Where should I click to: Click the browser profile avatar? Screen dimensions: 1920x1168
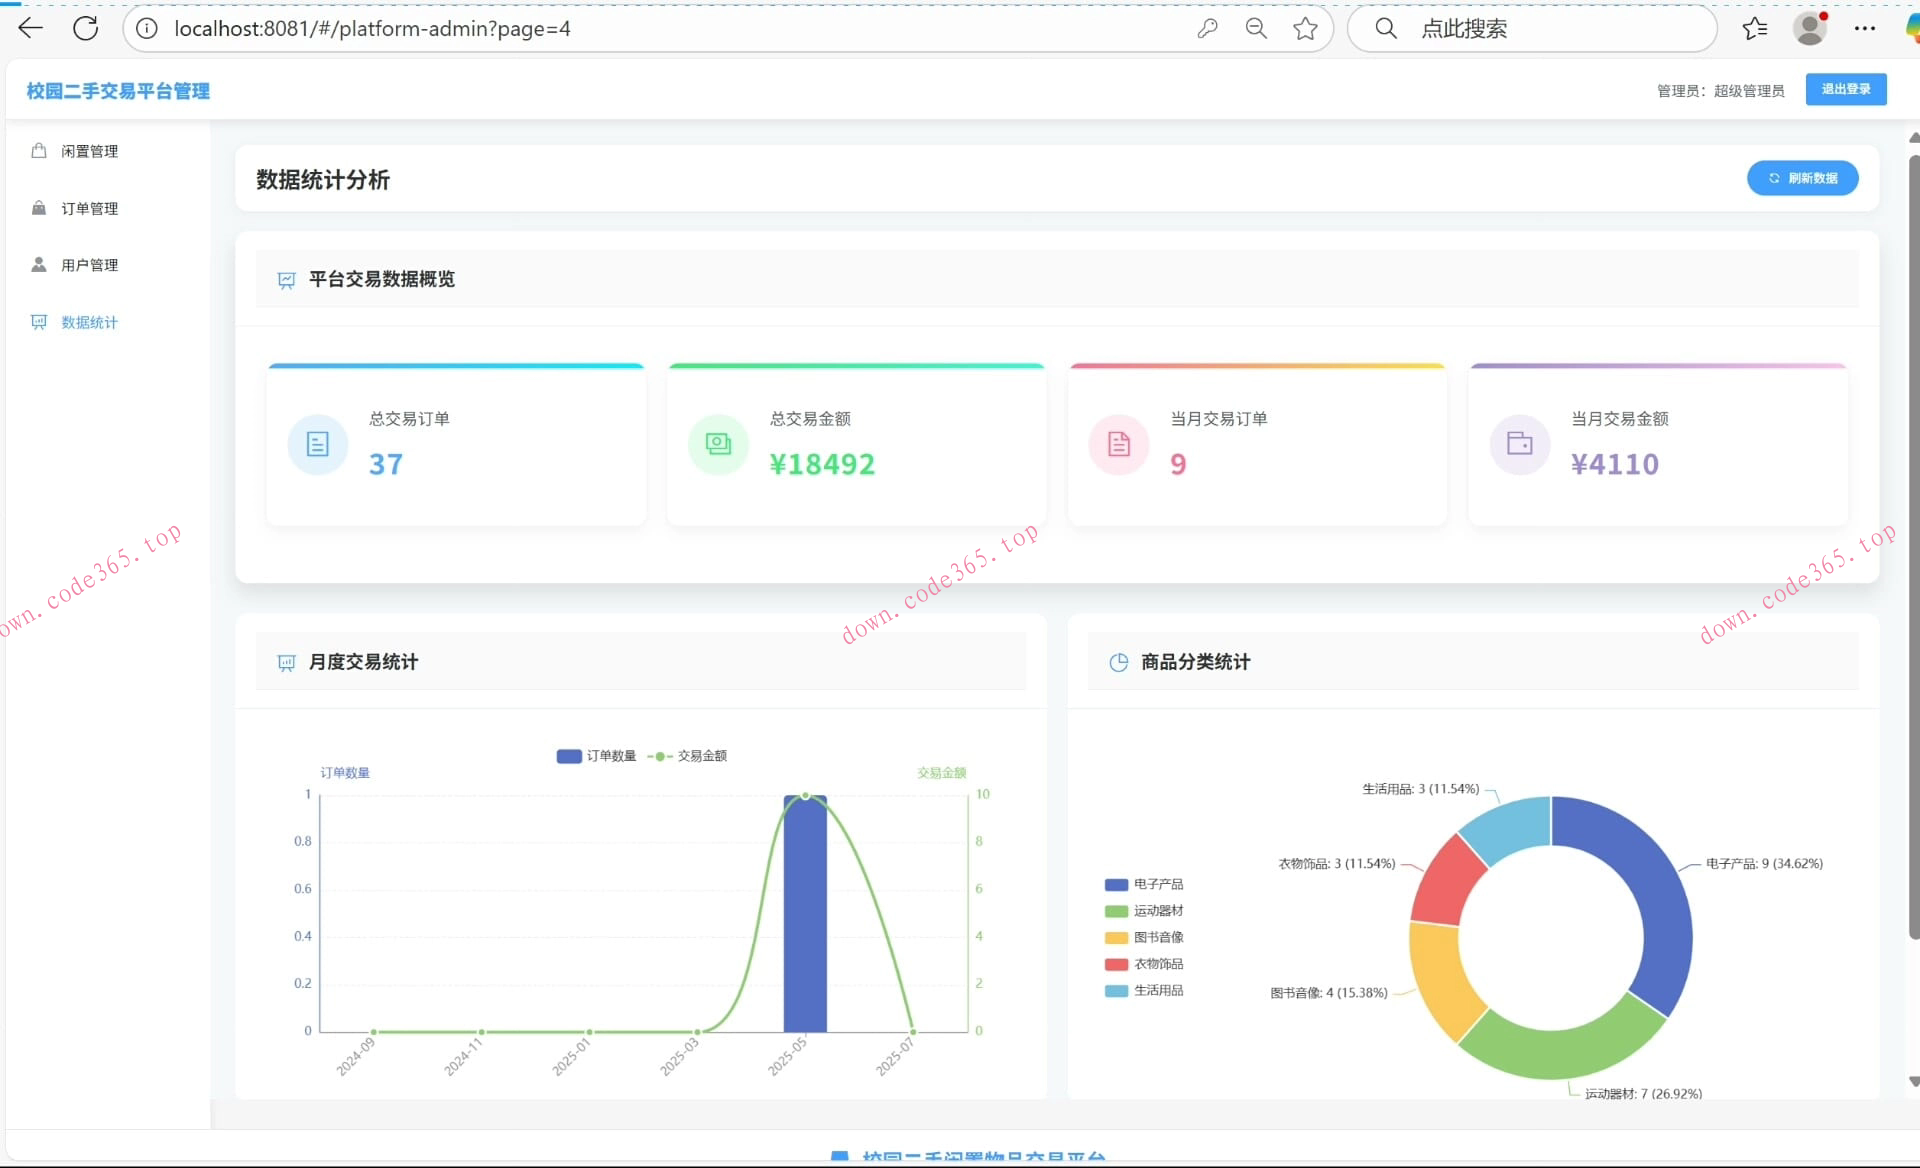click(1809, 29)
